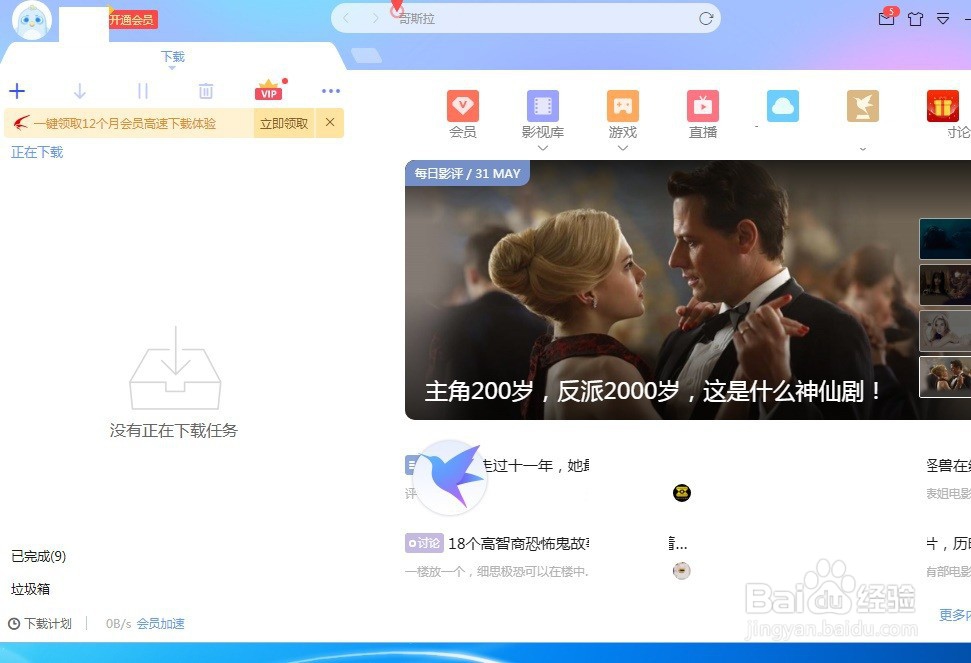Open the 影视库 video library icon
Image resolution: width=971 pixels, height=663 pixels.
coord(543,105)
